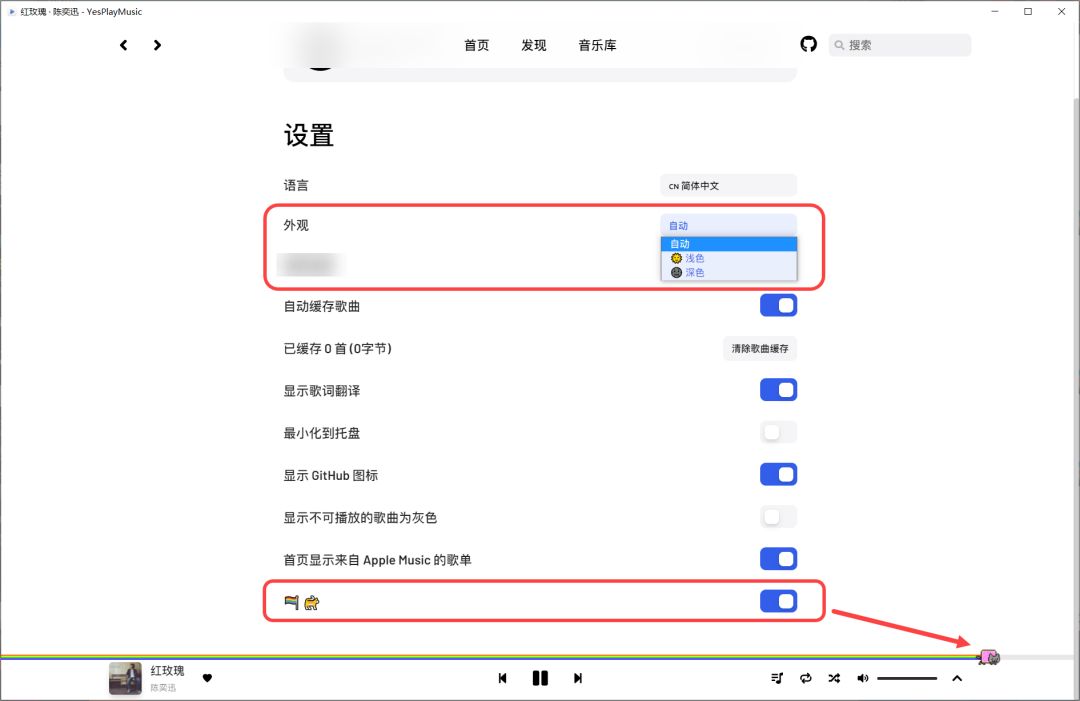The image size is (1080, 701).
Task: Toggle the rainbow flag Nyan cat switch
Action: [778, 601]
